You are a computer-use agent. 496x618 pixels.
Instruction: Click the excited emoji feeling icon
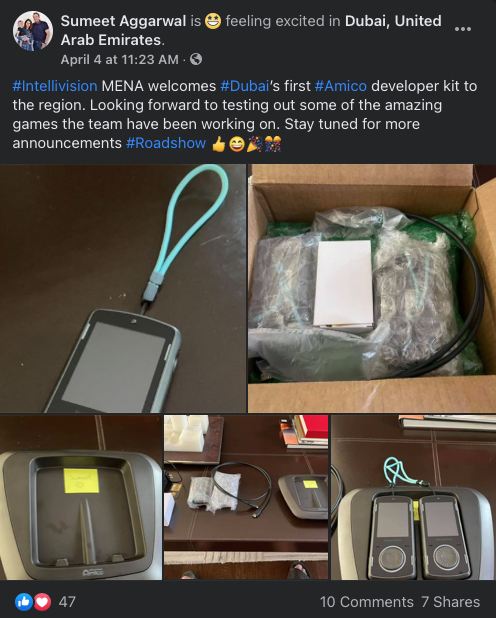[x=213, y=21]
